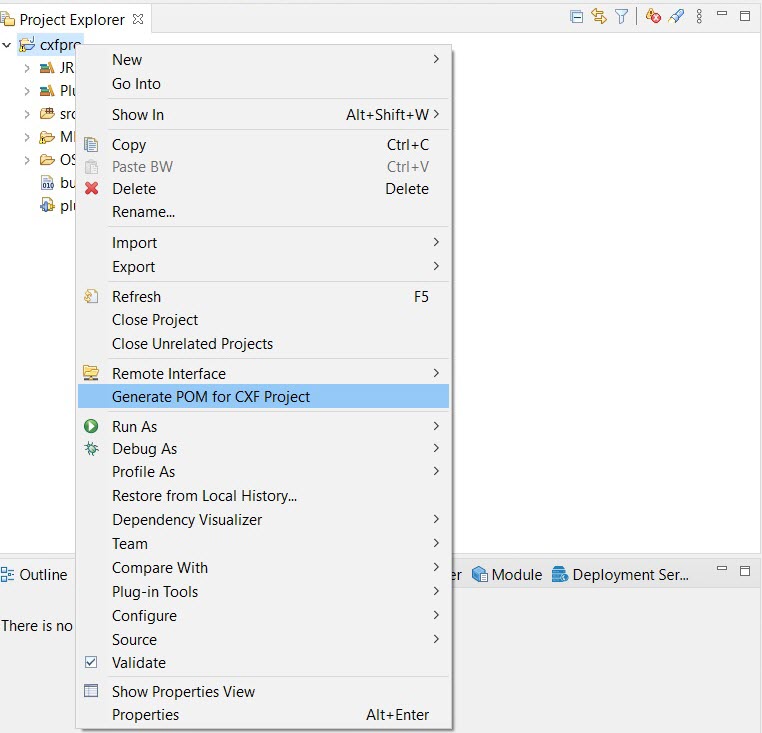Close the Project Explorer tab with X

tap(138, 19)
